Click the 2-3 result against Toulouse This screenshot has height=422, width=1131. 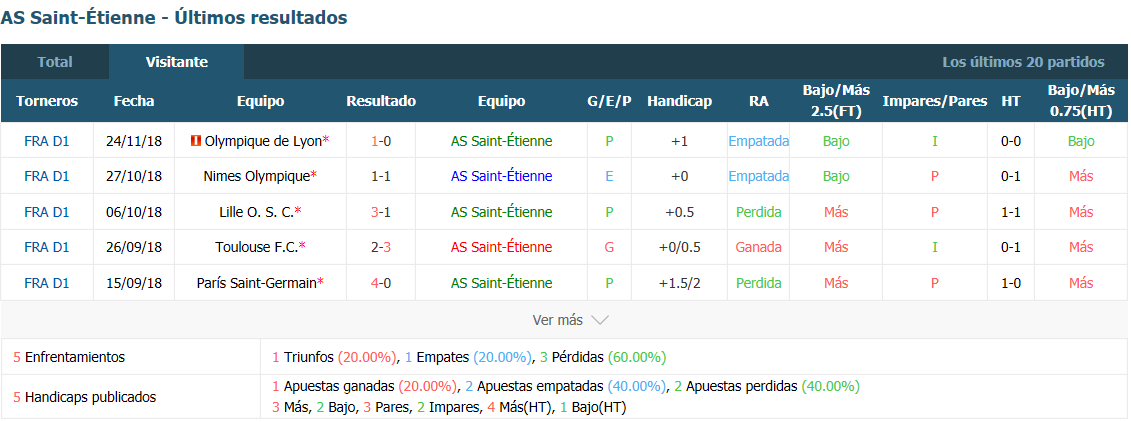point(381,247)
